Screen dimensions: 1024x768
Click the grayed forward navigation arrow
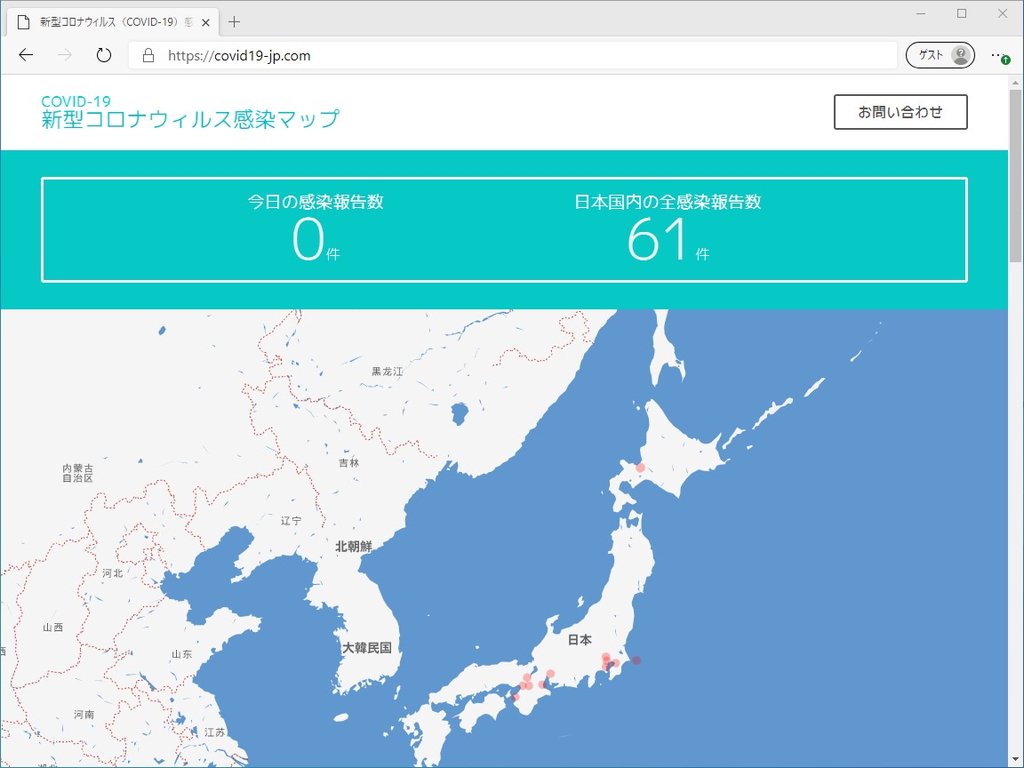[62, 55]
